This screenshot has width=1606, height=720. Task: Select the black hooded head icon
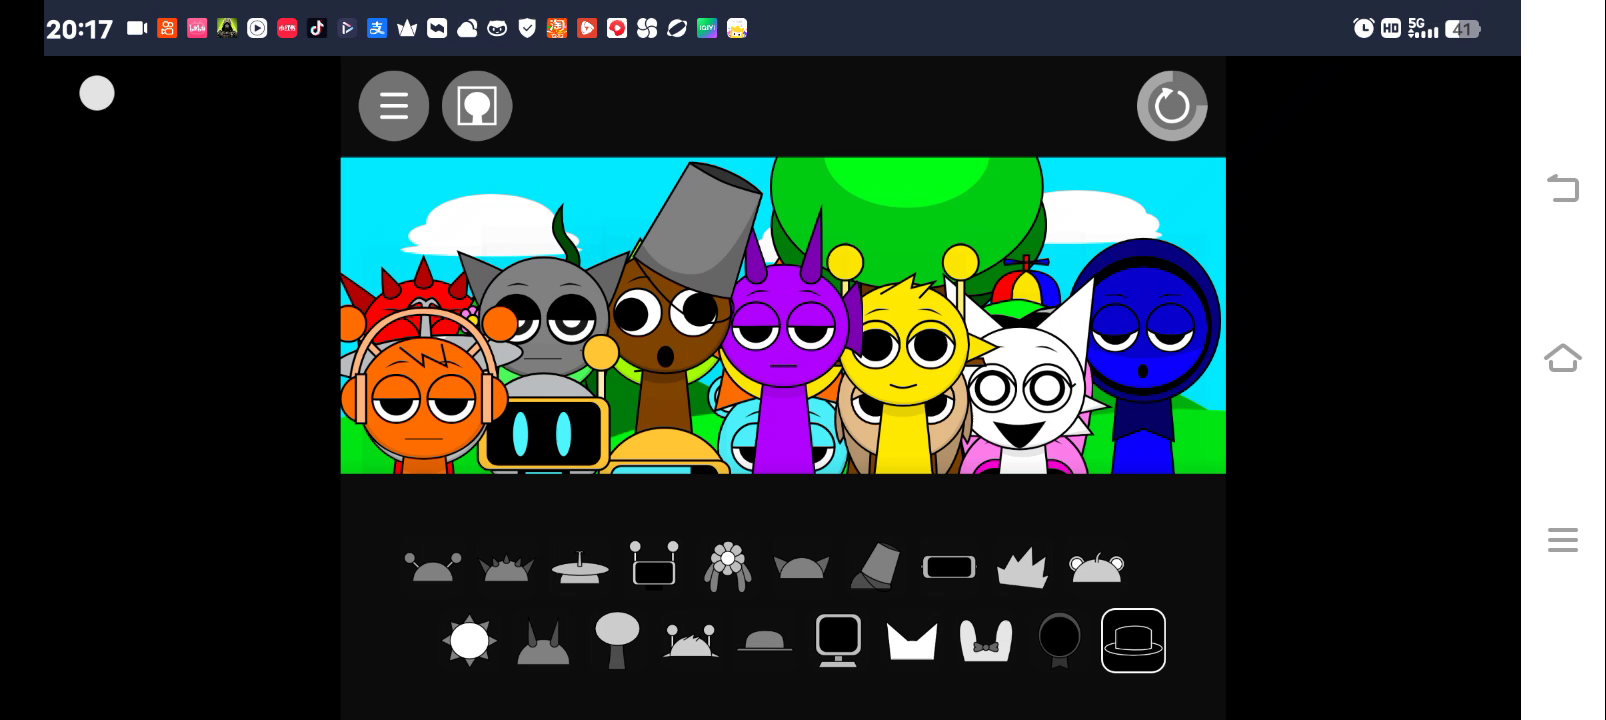pos(1059,640)
